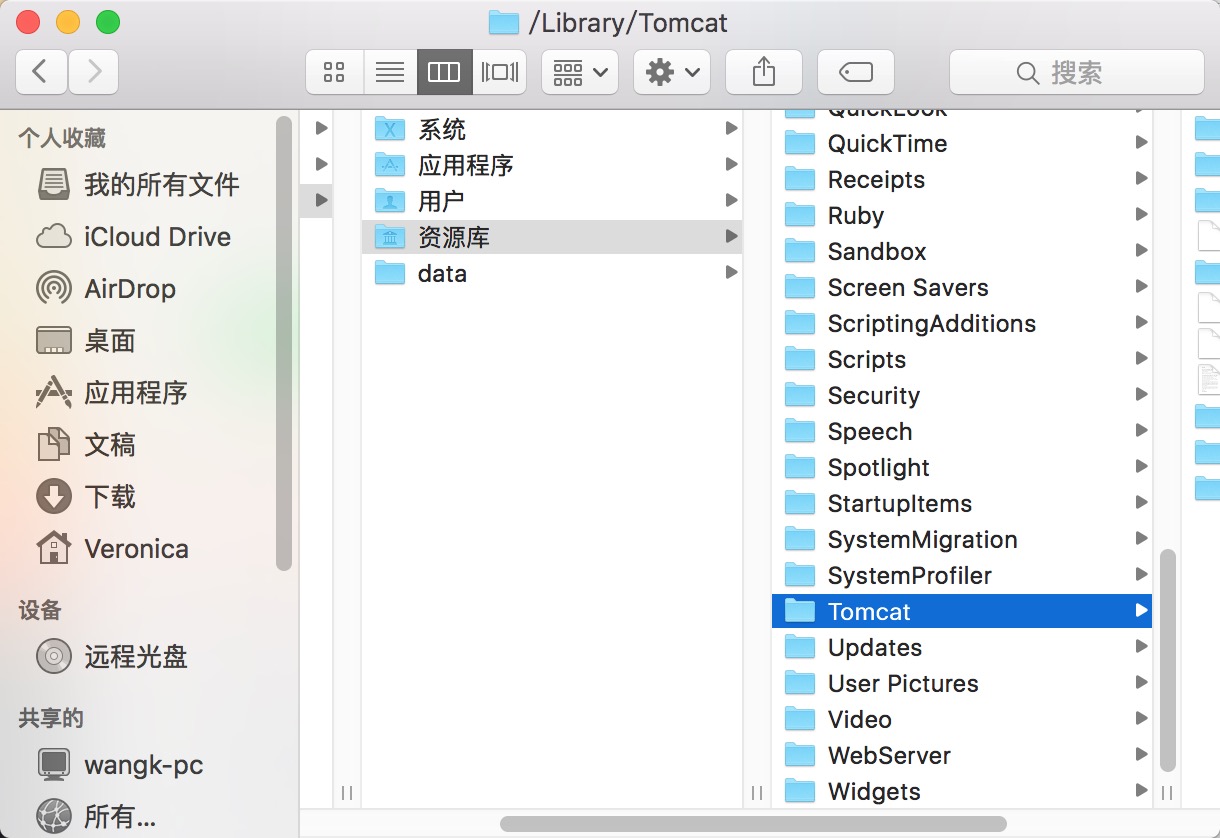Select the 系统 folder
Viewport: 1220px width, 838px height.
point(552,129)
